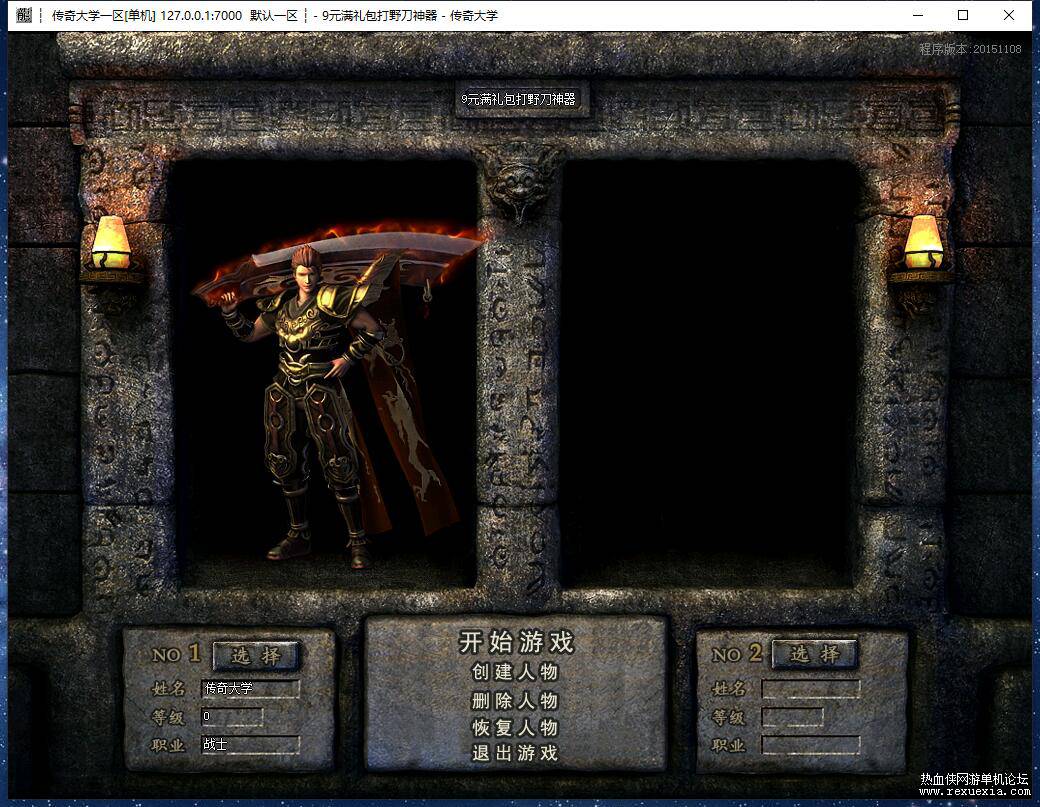Click the NO 2 职业 class field
The height and width of the screenshot is (807, 1040).
pos(811,745)
